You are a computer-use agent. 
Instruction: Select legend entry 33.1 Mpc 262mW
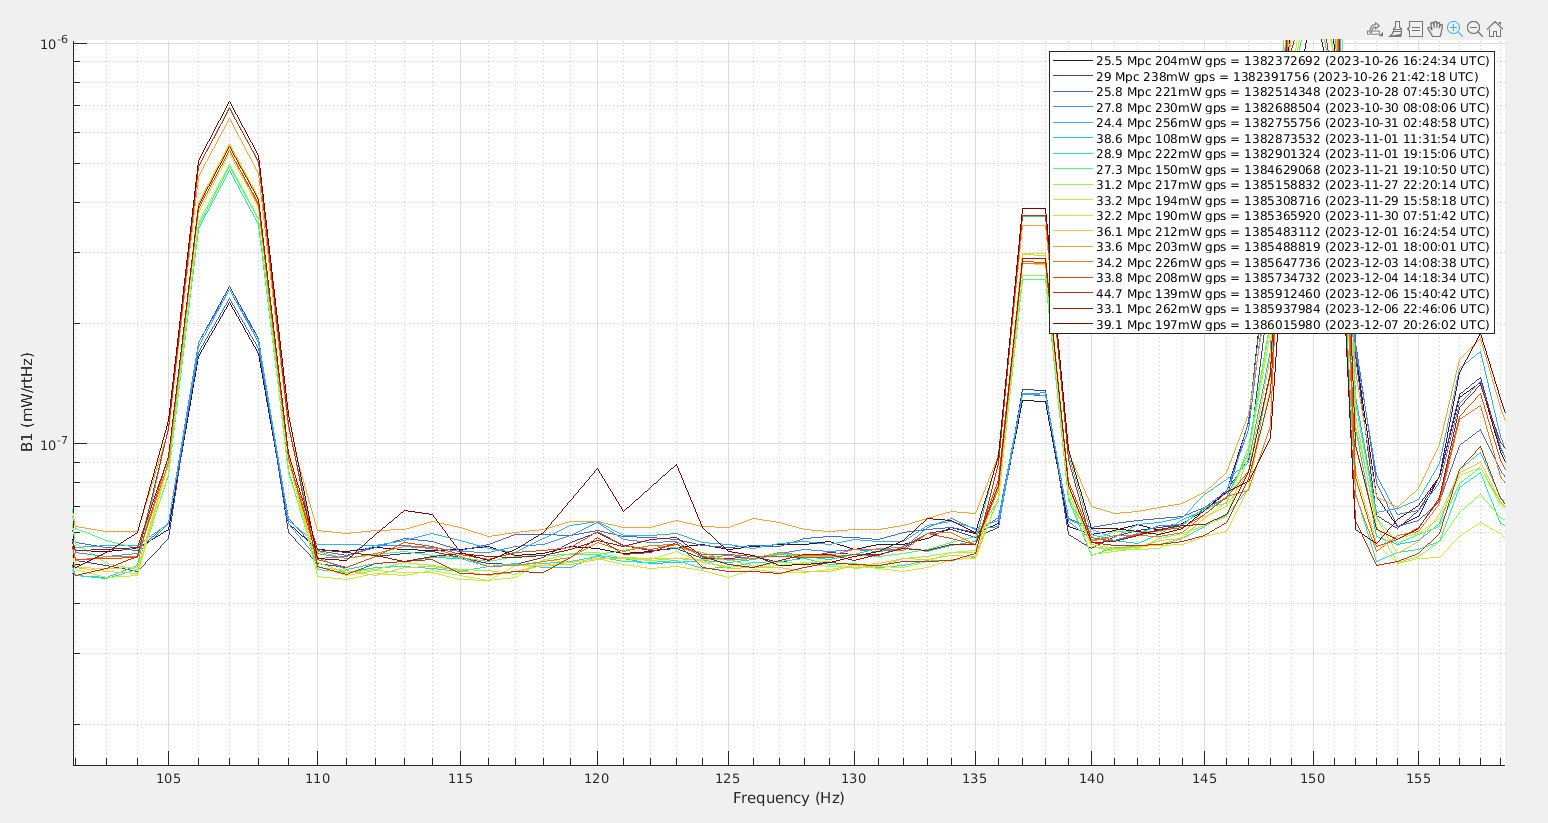tap(1271, 309)
